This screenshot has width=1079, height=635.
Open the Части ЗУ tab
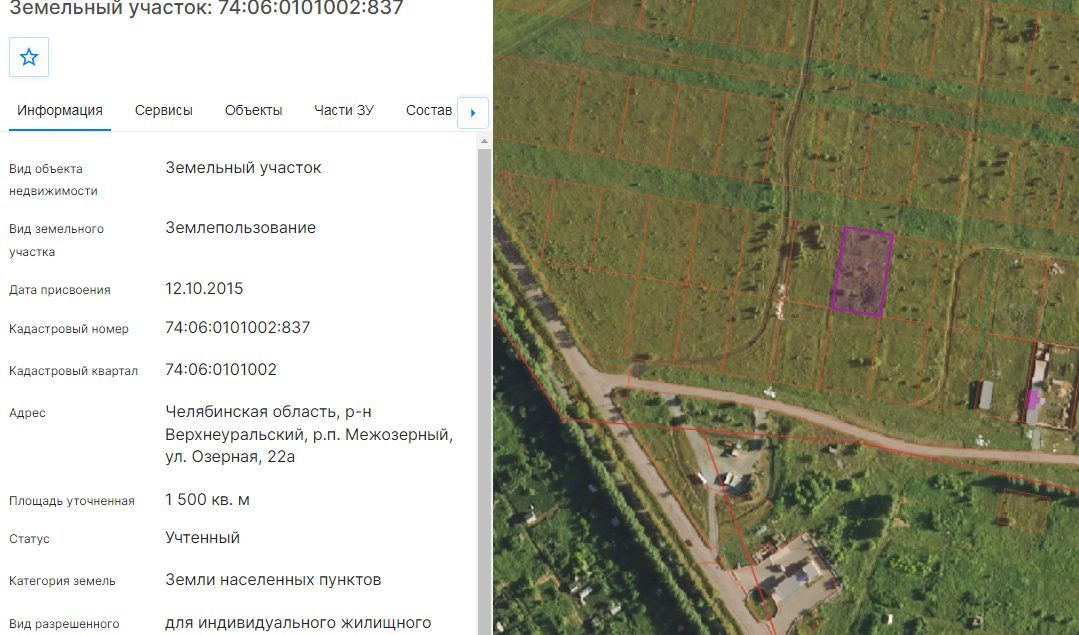click(x=344, y=110)
